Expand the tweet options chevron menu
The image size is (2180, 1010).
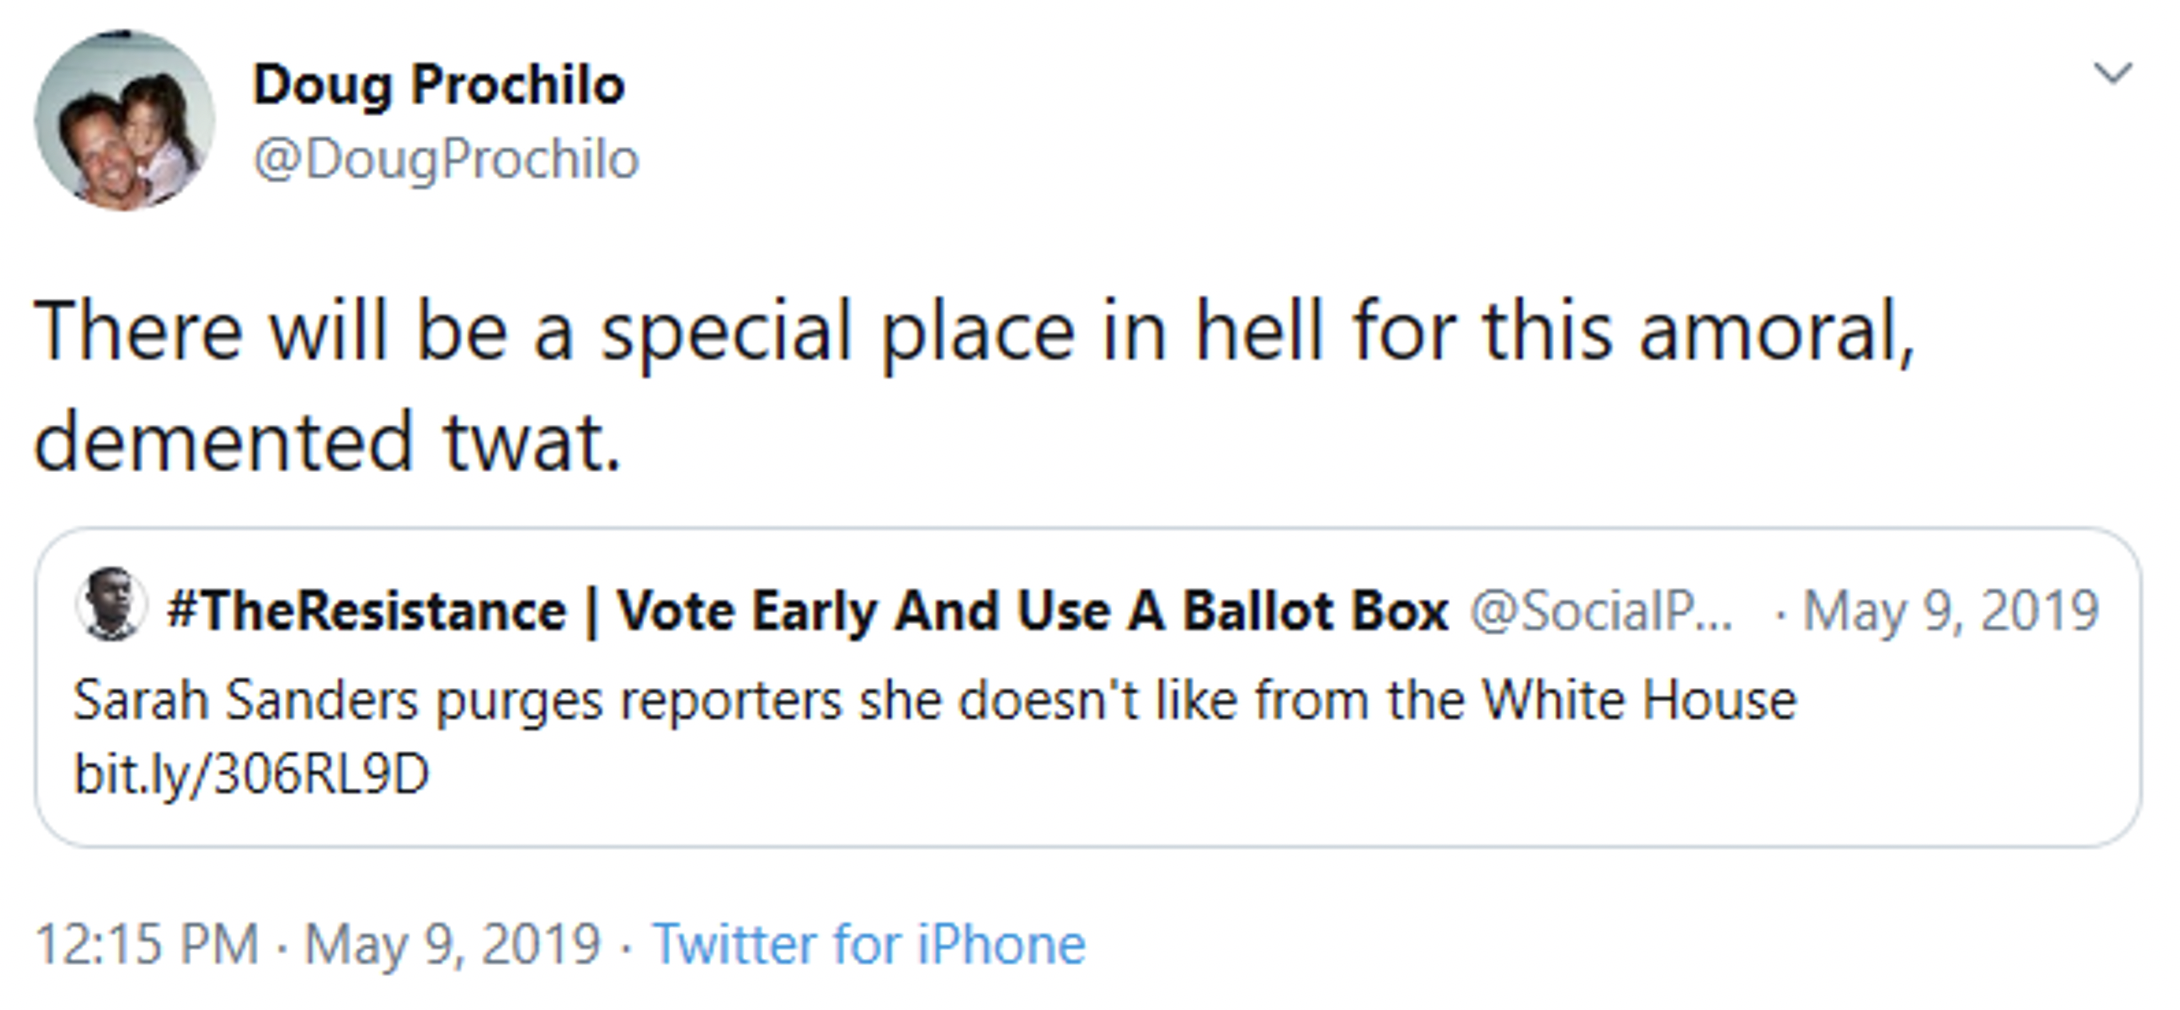(x=2112, y=73)
